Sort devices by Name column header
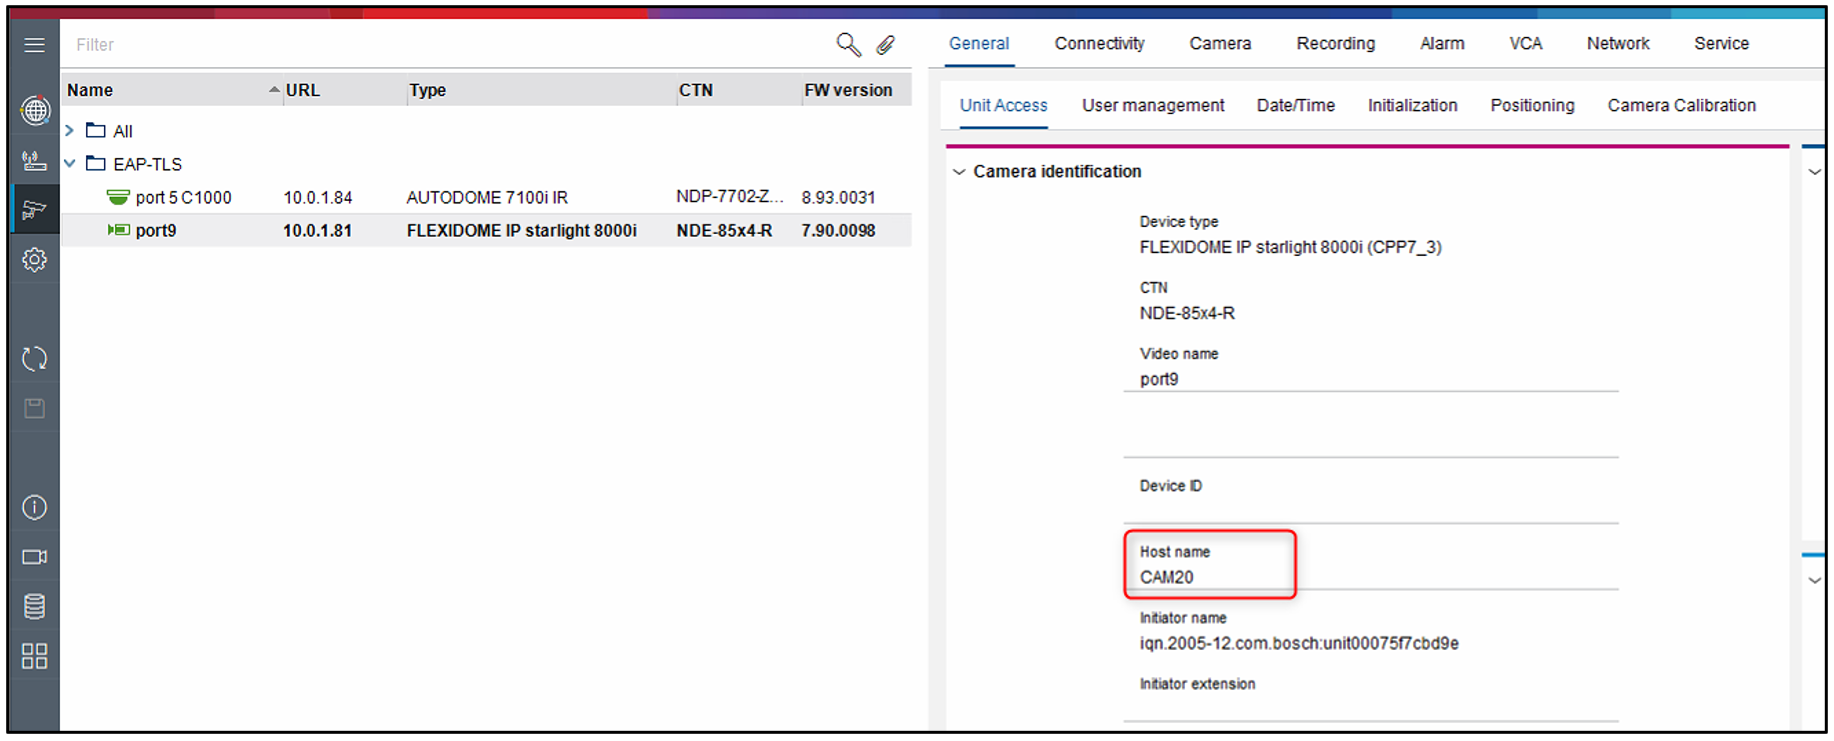Screen dimensions: 1834x741 pyautogui.click(x=90, y=90)
